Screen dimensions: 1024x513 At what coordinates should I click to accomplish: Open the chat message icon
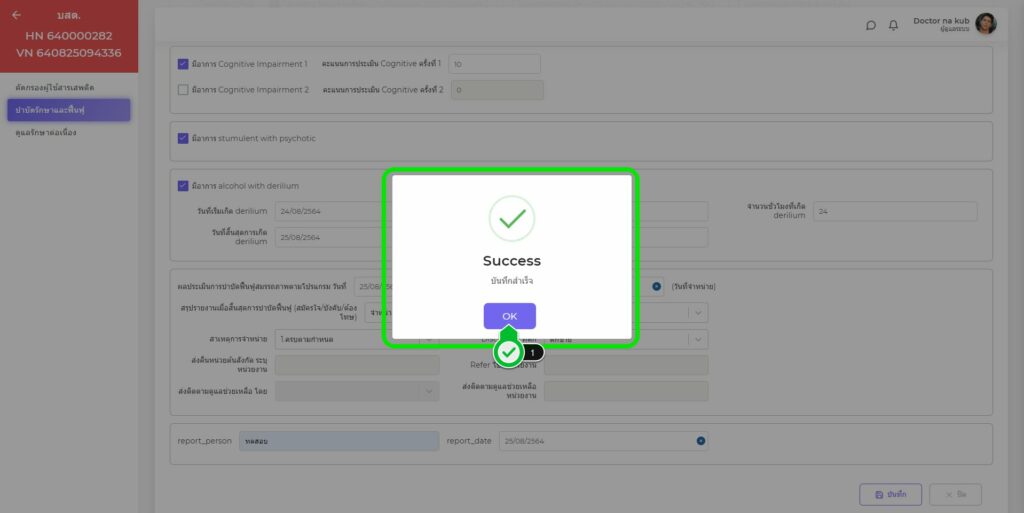point(870,25)
